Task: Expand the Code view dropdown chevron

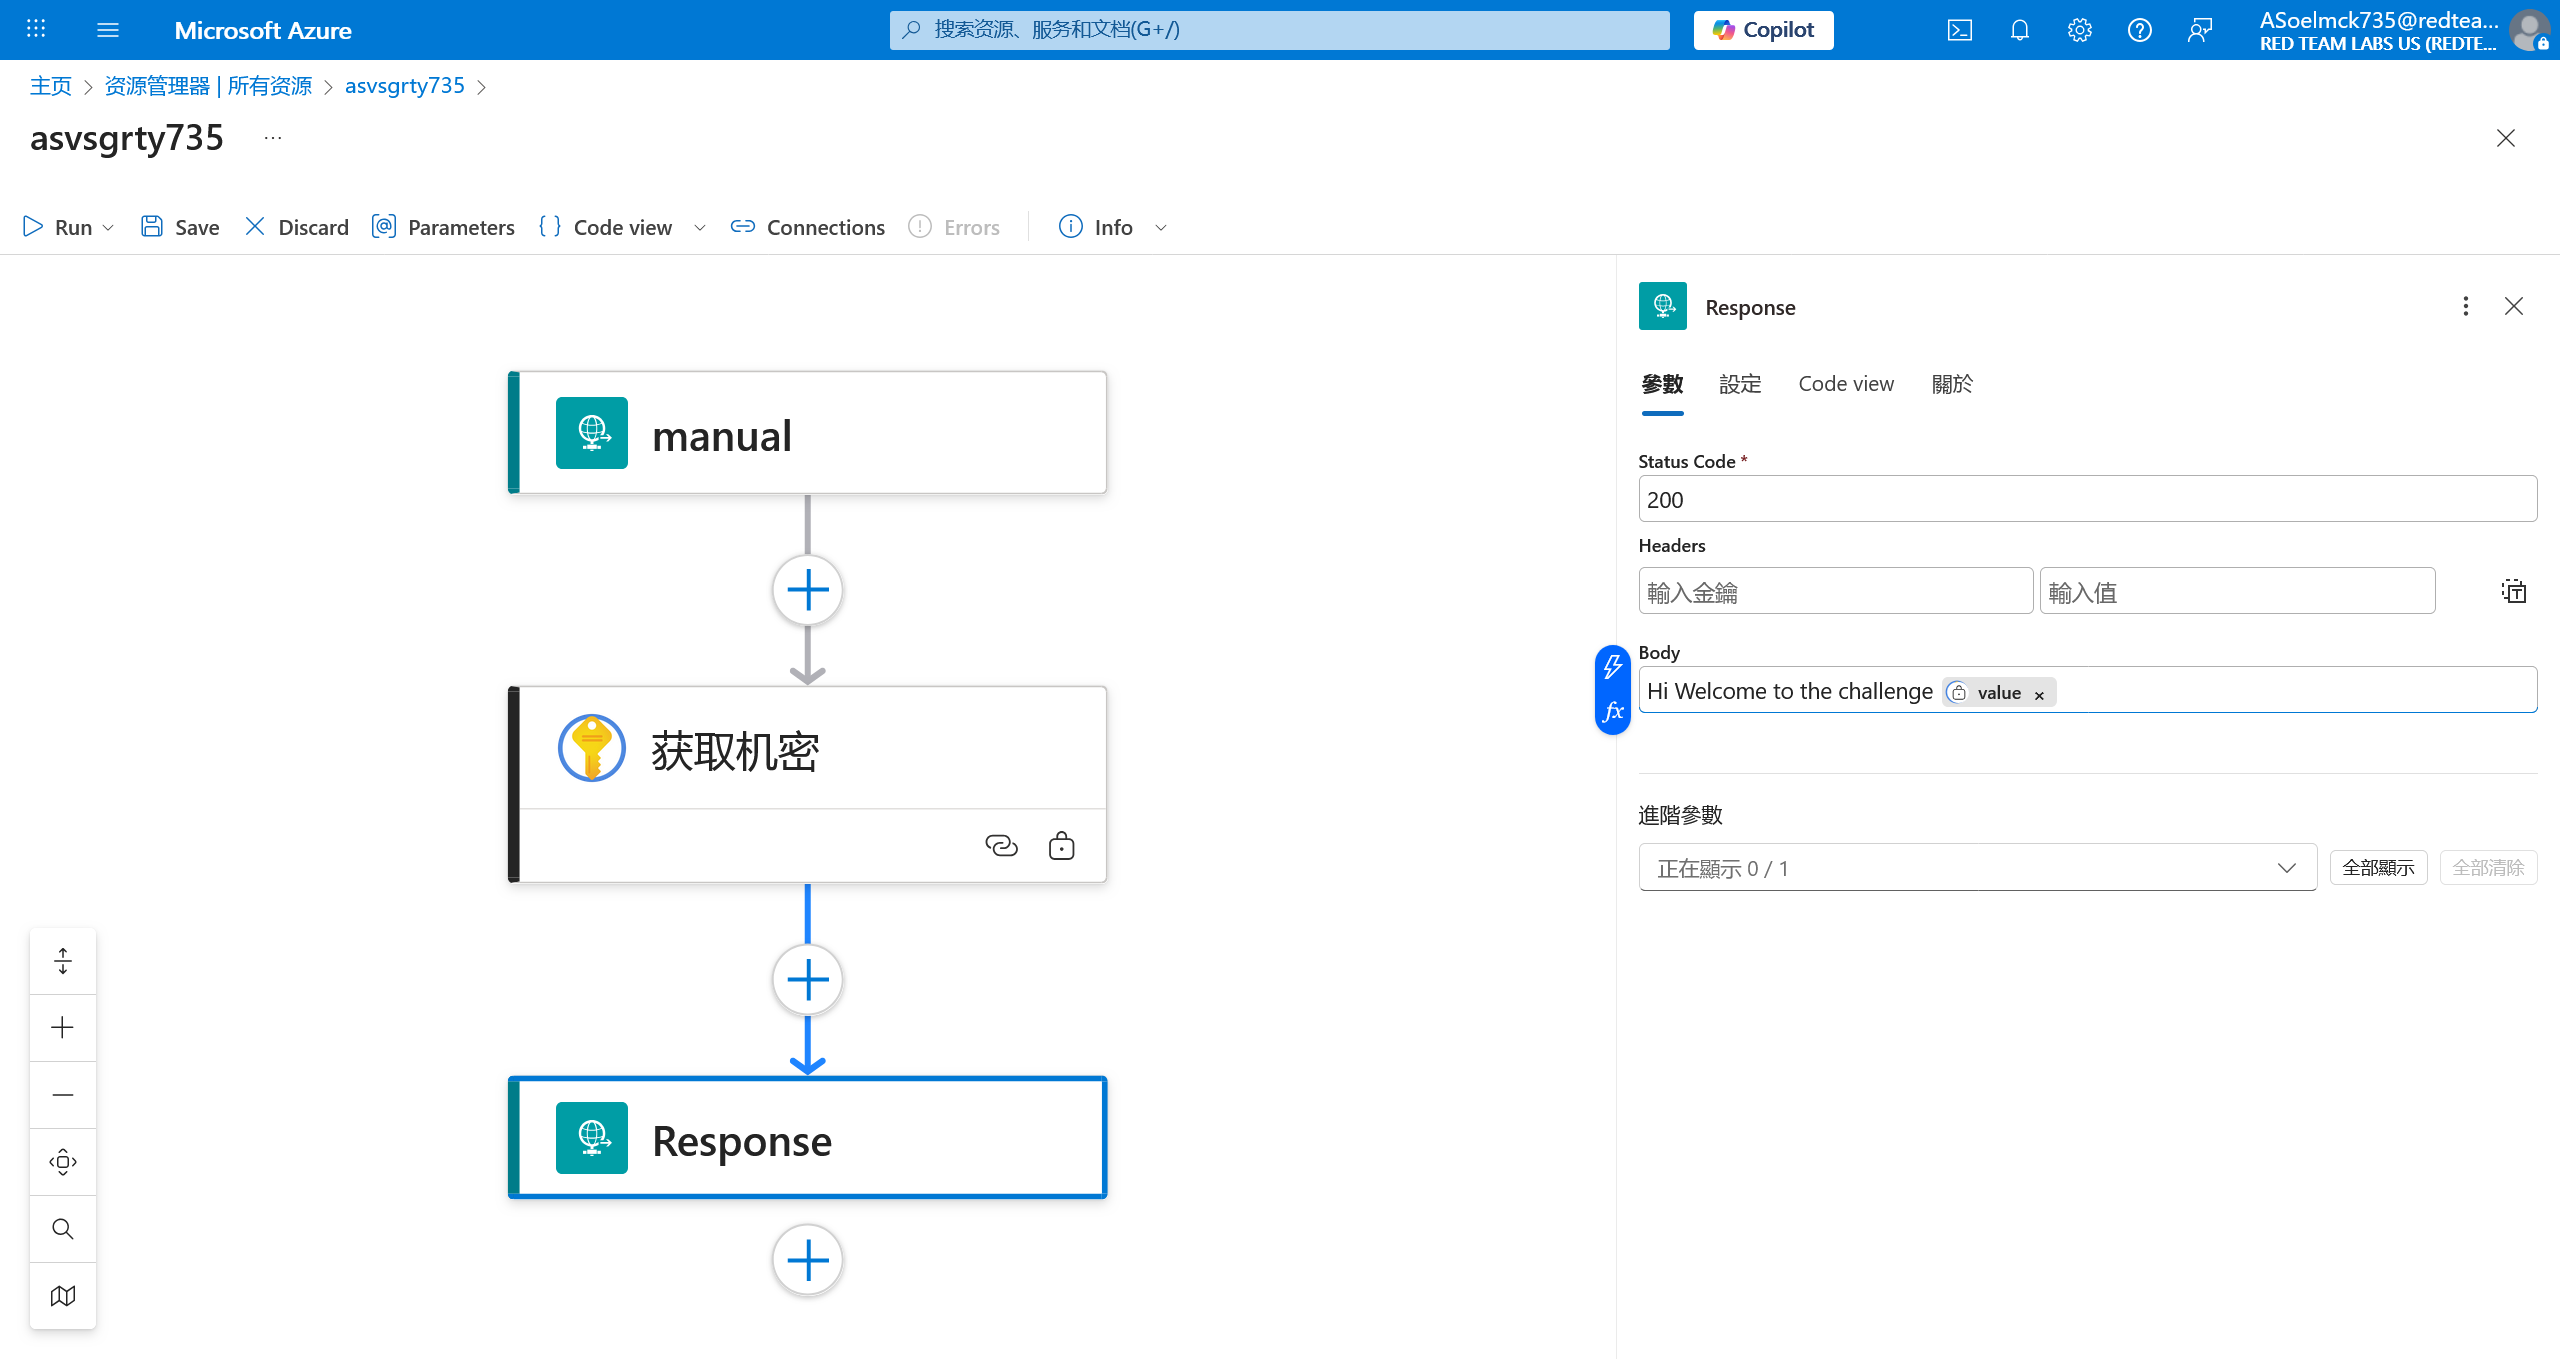Action: pos(700,228)
